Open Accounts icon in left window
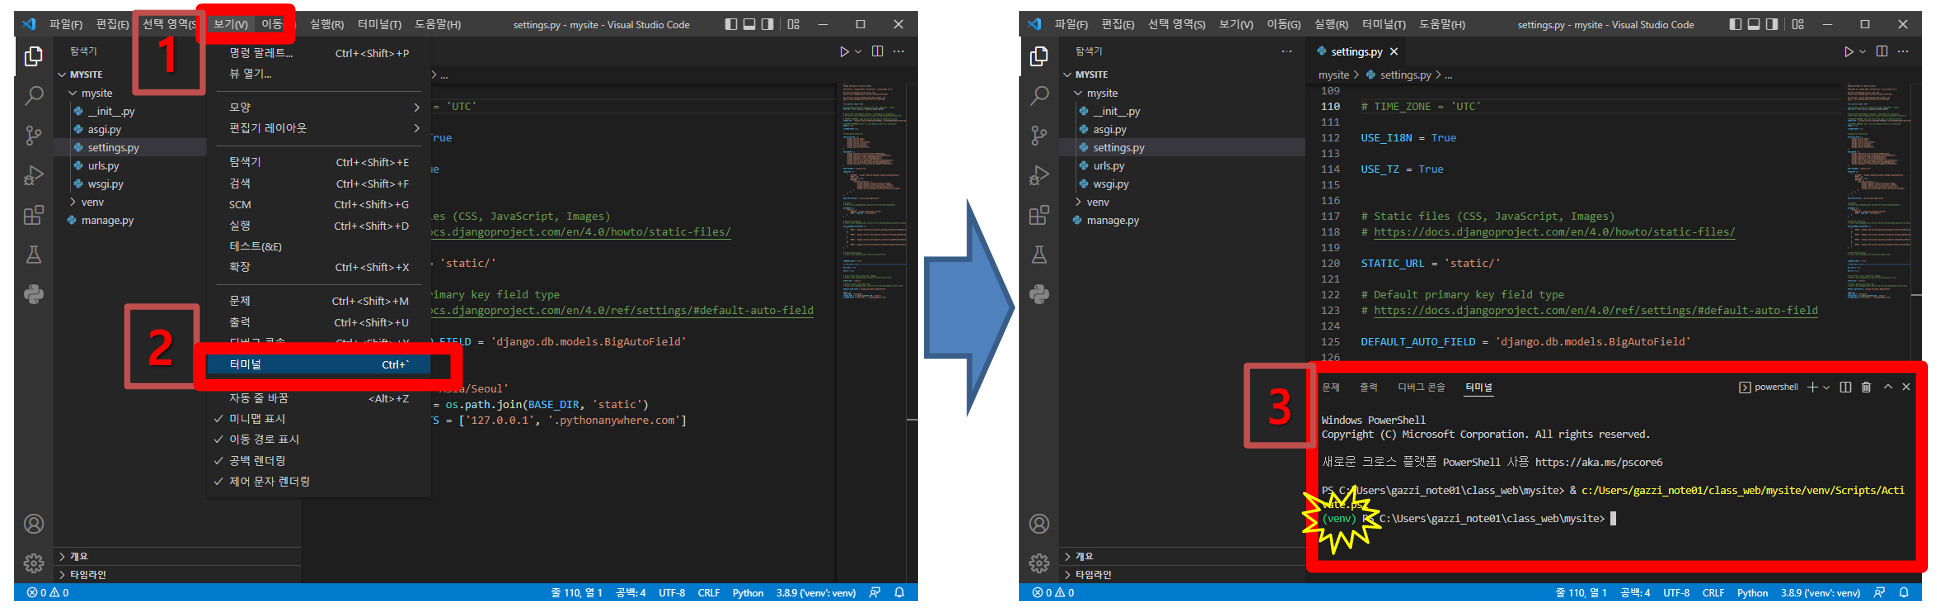The width and height of the screenshot is (1937, 612). click(x=34, y=524)
